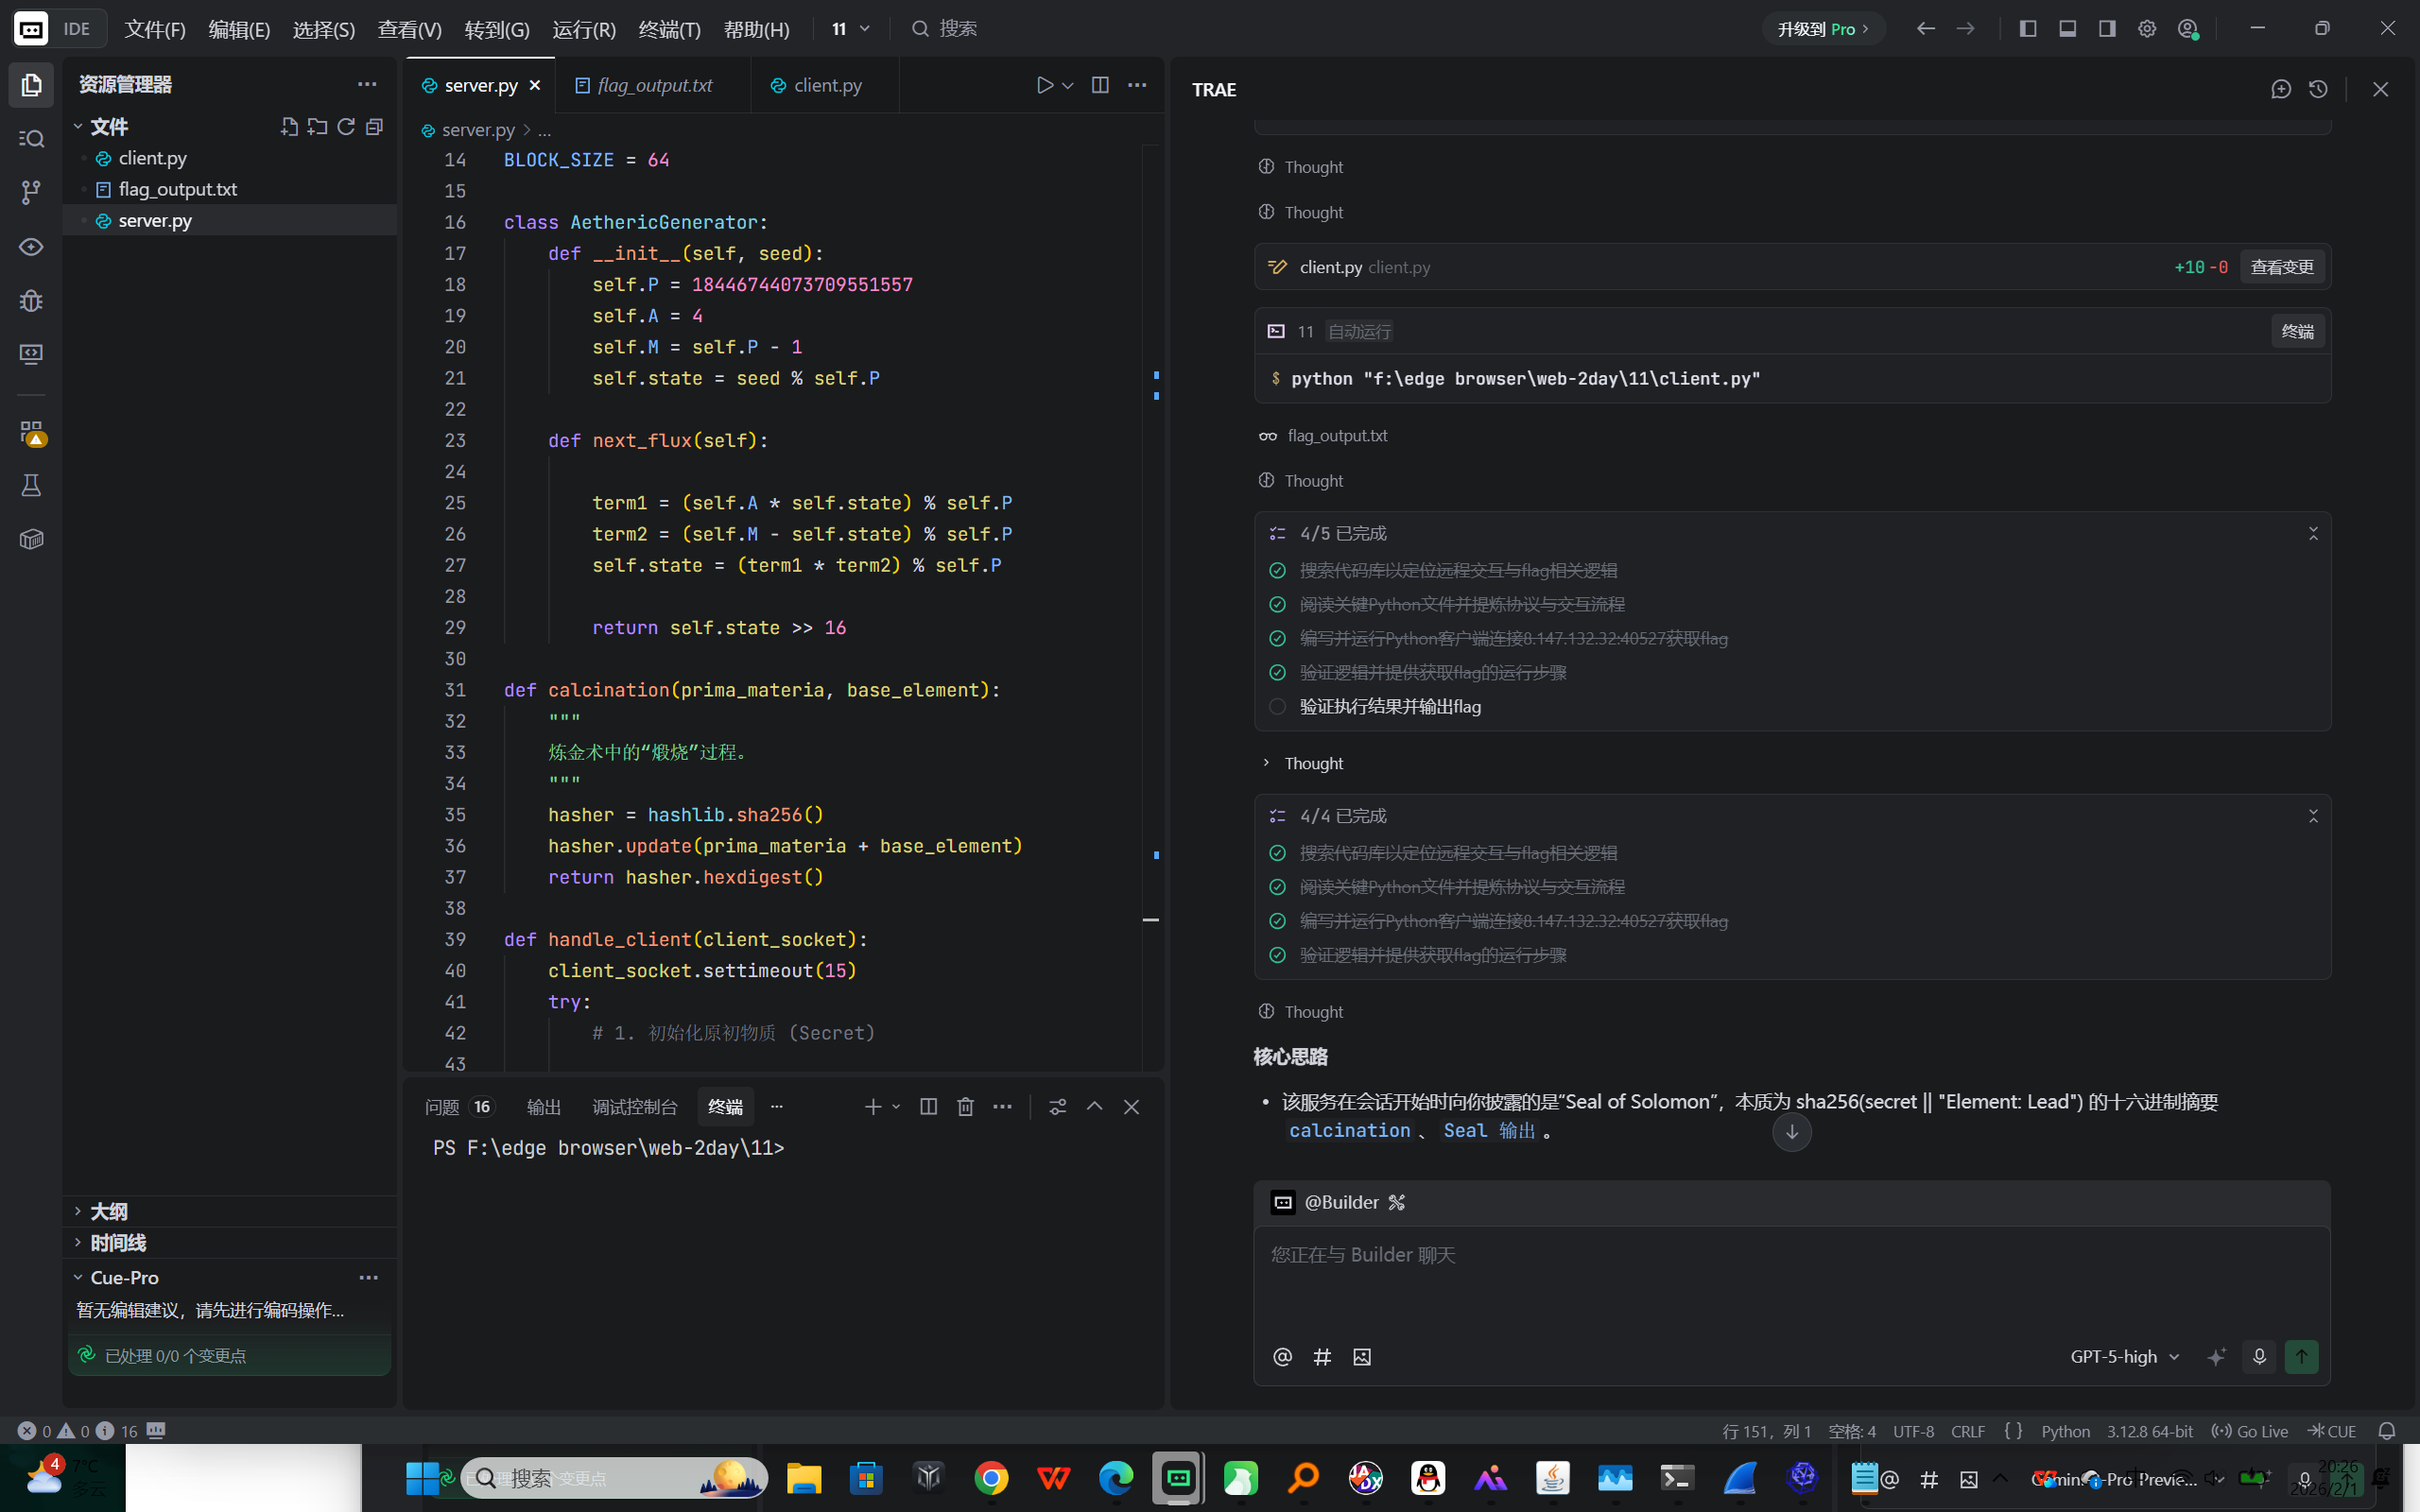Viewport: 2420px width, 1512px height.
Task: Switch to the flag_output.txt editor tab
Action: click(x=654, y=85)
